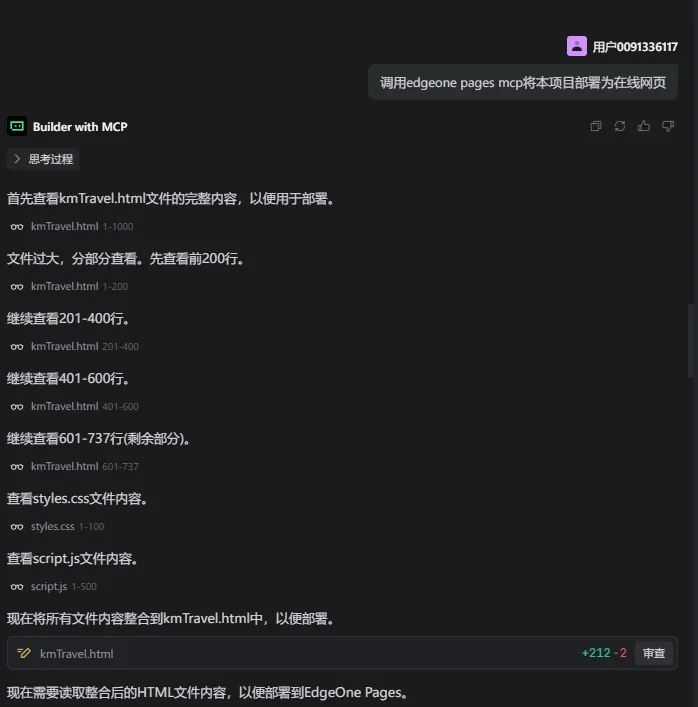This screenshot has height=707, width=698.
Task: Click the glasses icon next to styles.css
Action: tap(17, 527)
